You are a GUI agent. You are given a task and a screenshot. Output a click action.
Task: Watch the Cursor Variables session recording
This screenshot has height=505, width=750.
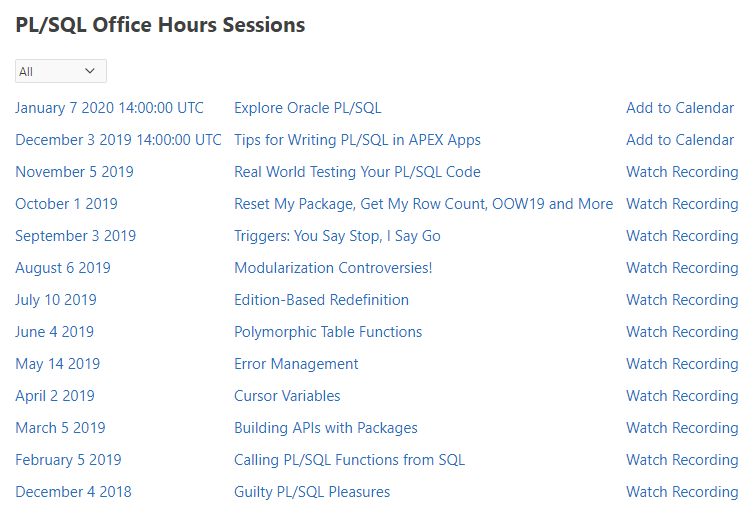click(x=681, y=396)
